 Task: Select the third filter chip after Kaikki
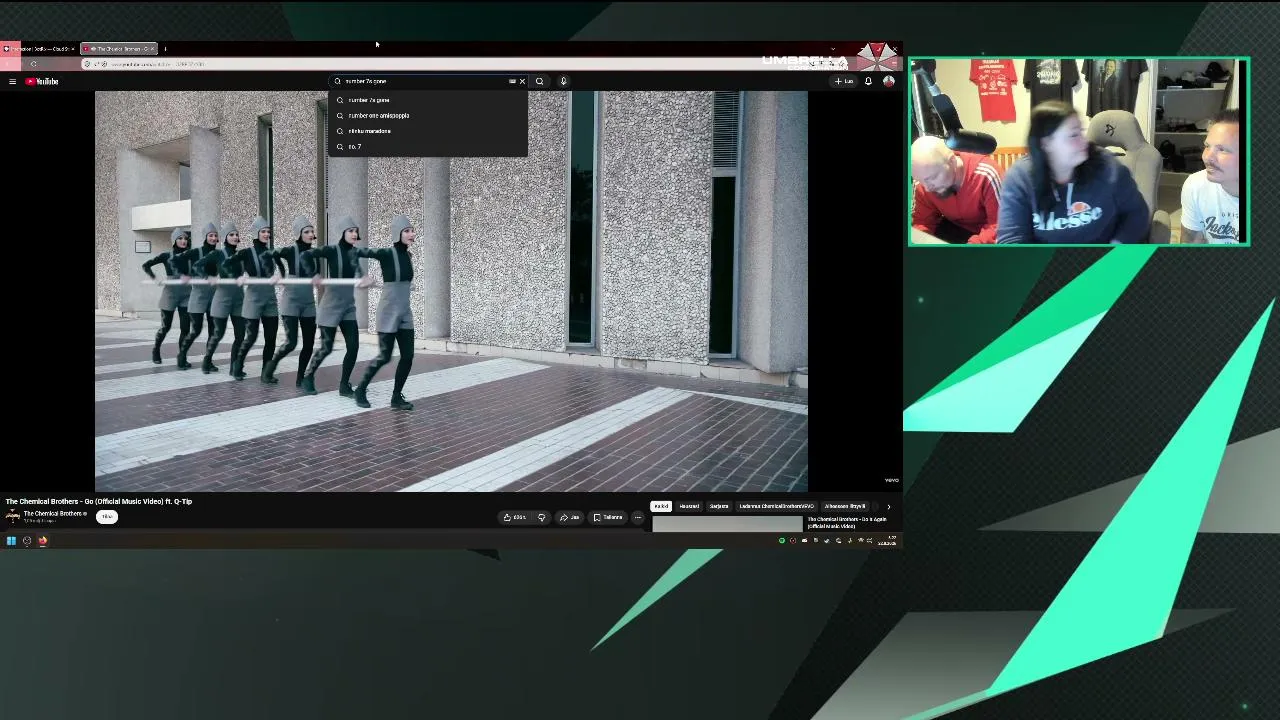tap(719, 506)
